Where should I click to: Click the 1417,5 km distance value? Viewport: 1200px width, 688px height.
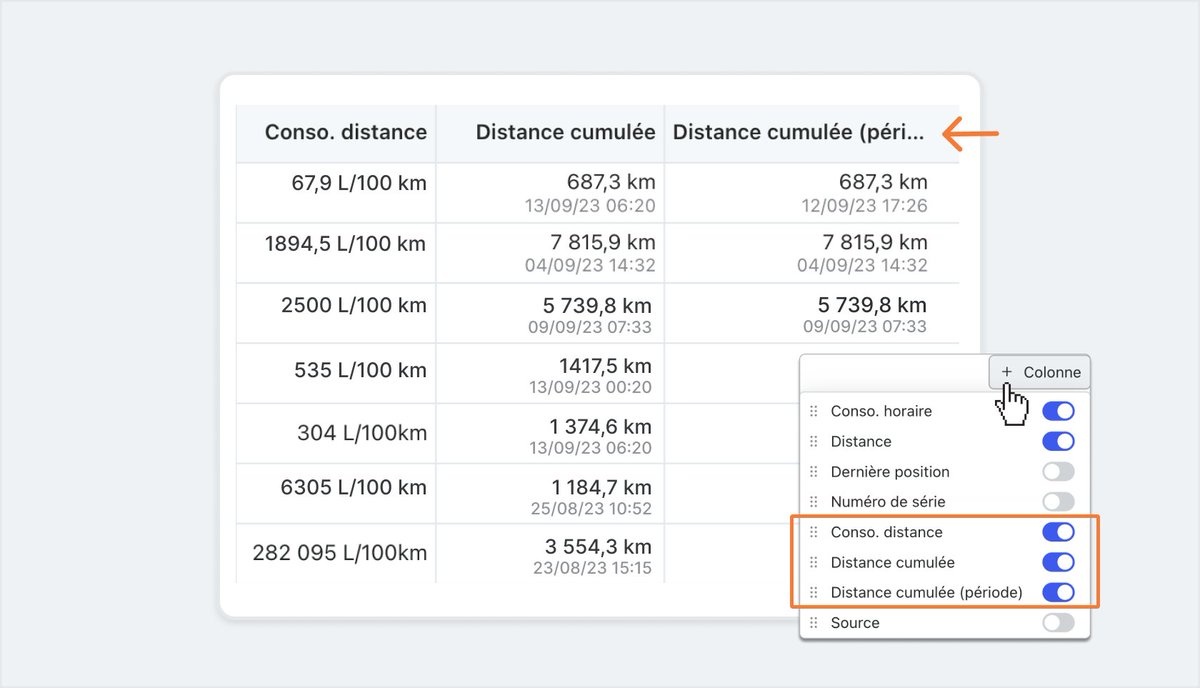(x=605, y=365)
